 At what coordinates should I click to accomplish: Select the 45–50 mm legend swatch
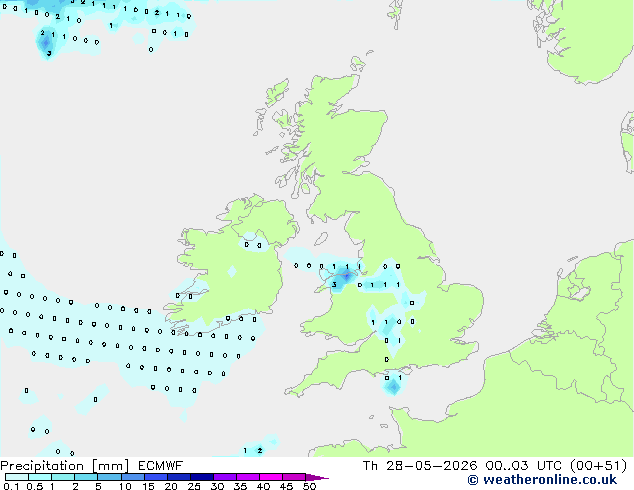point(294,477)
